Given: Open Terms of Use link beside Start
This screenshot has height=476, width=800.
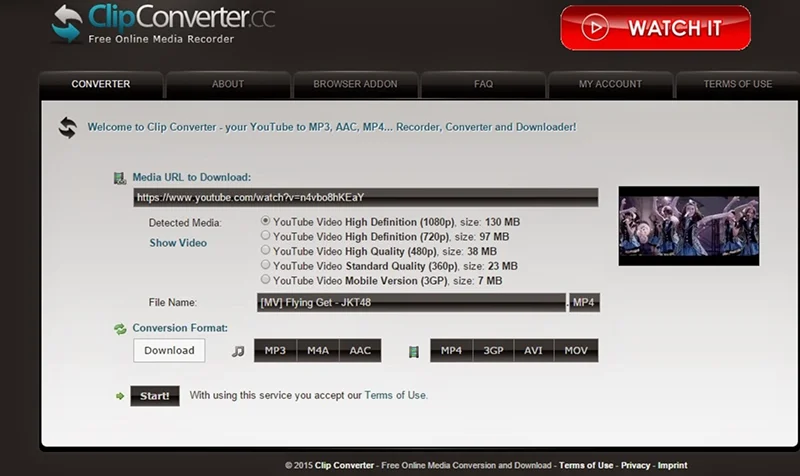Looking at the screenshot, I should [395, 395].
